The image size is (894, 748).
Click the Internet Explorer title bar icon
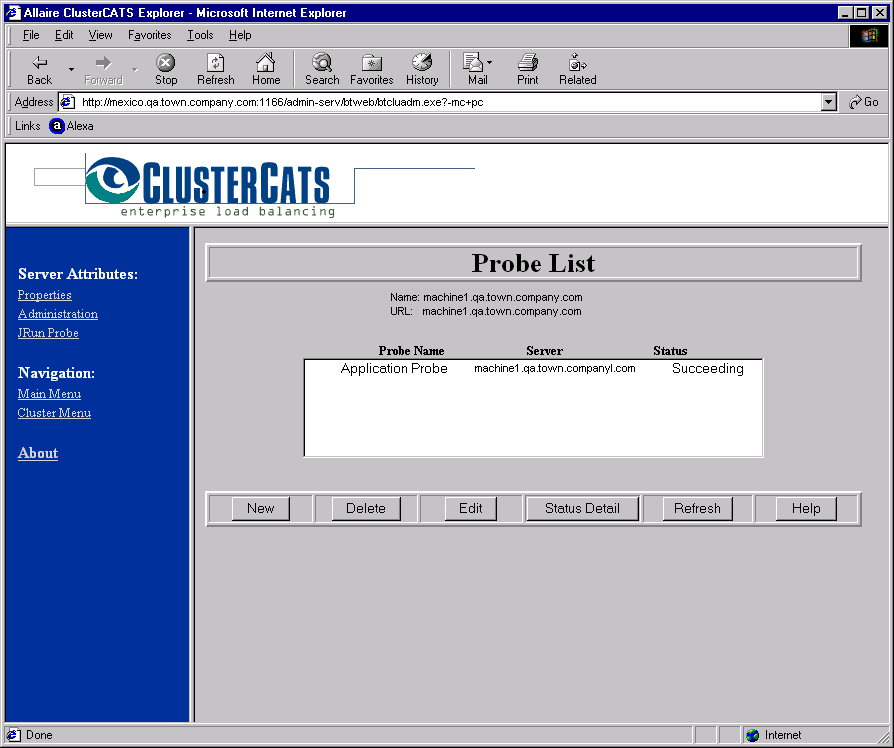click(x=13, y=13)
